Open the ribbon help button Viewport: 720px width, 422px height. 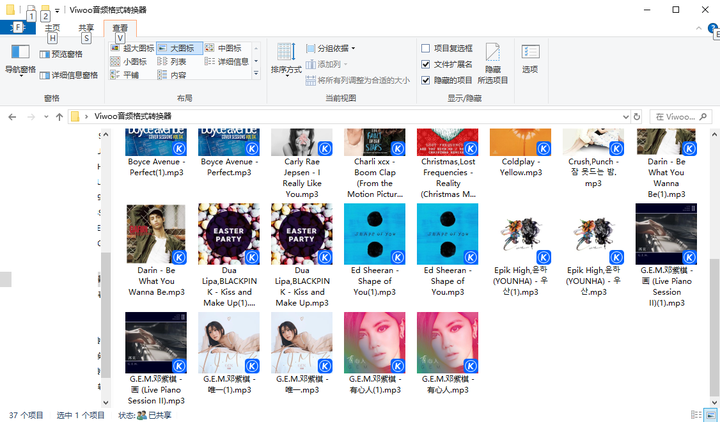(714, 28)
